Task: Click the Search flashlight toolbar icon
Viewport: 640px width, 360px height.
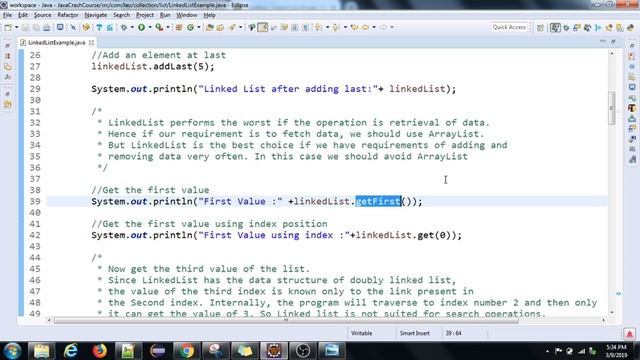Action: (x=232, y=27)
